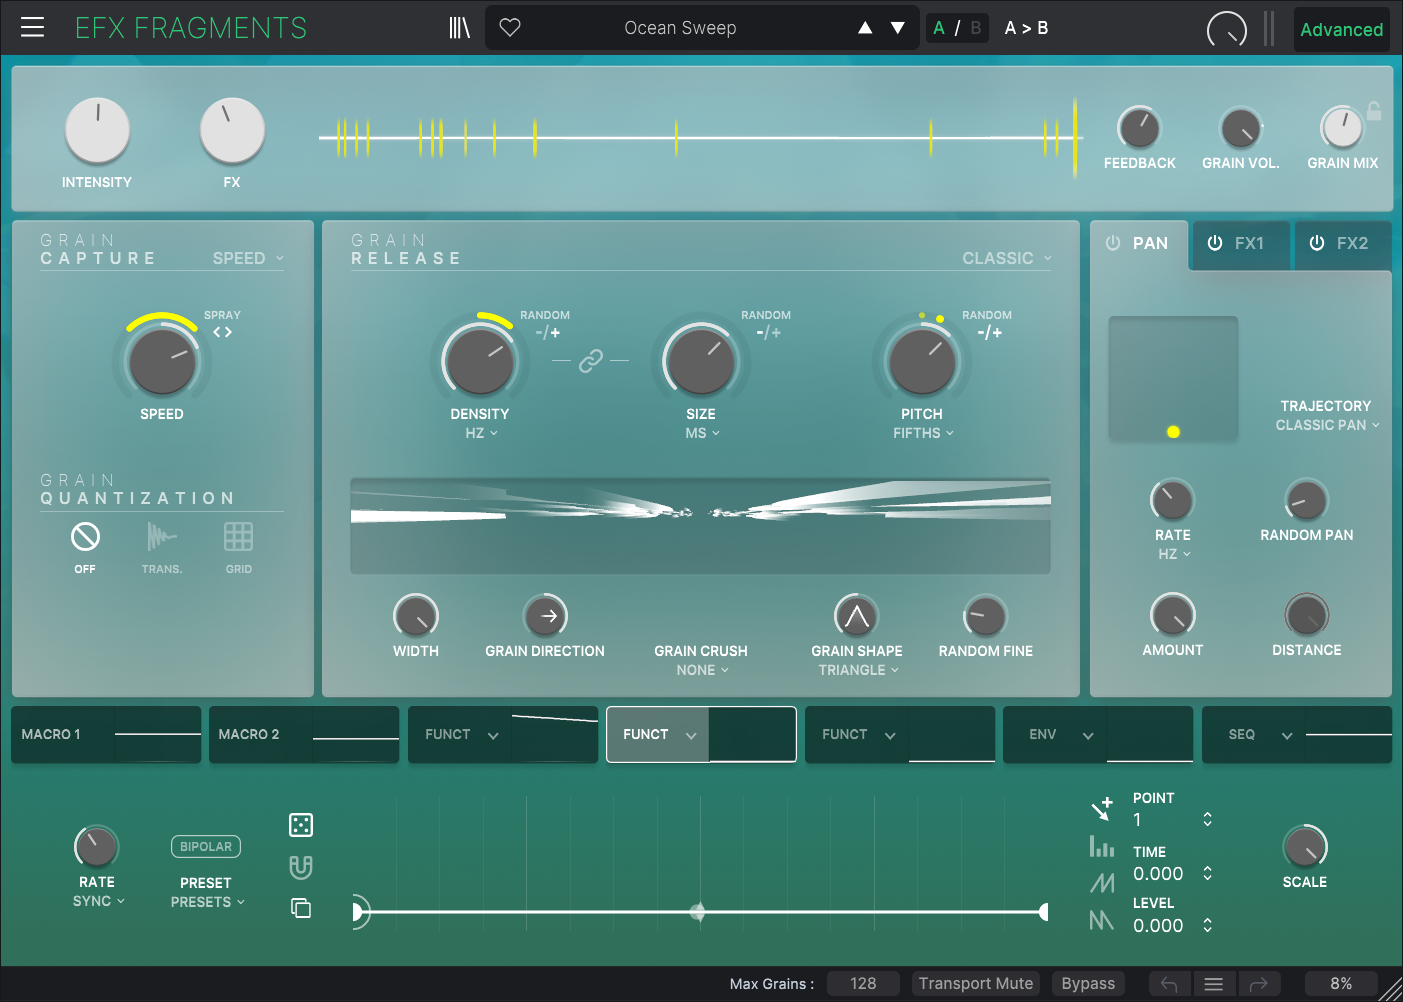Favorite the preset with the heart icon
The width and height of the screenshot is (1403, 1002).
tap(510, 28)
